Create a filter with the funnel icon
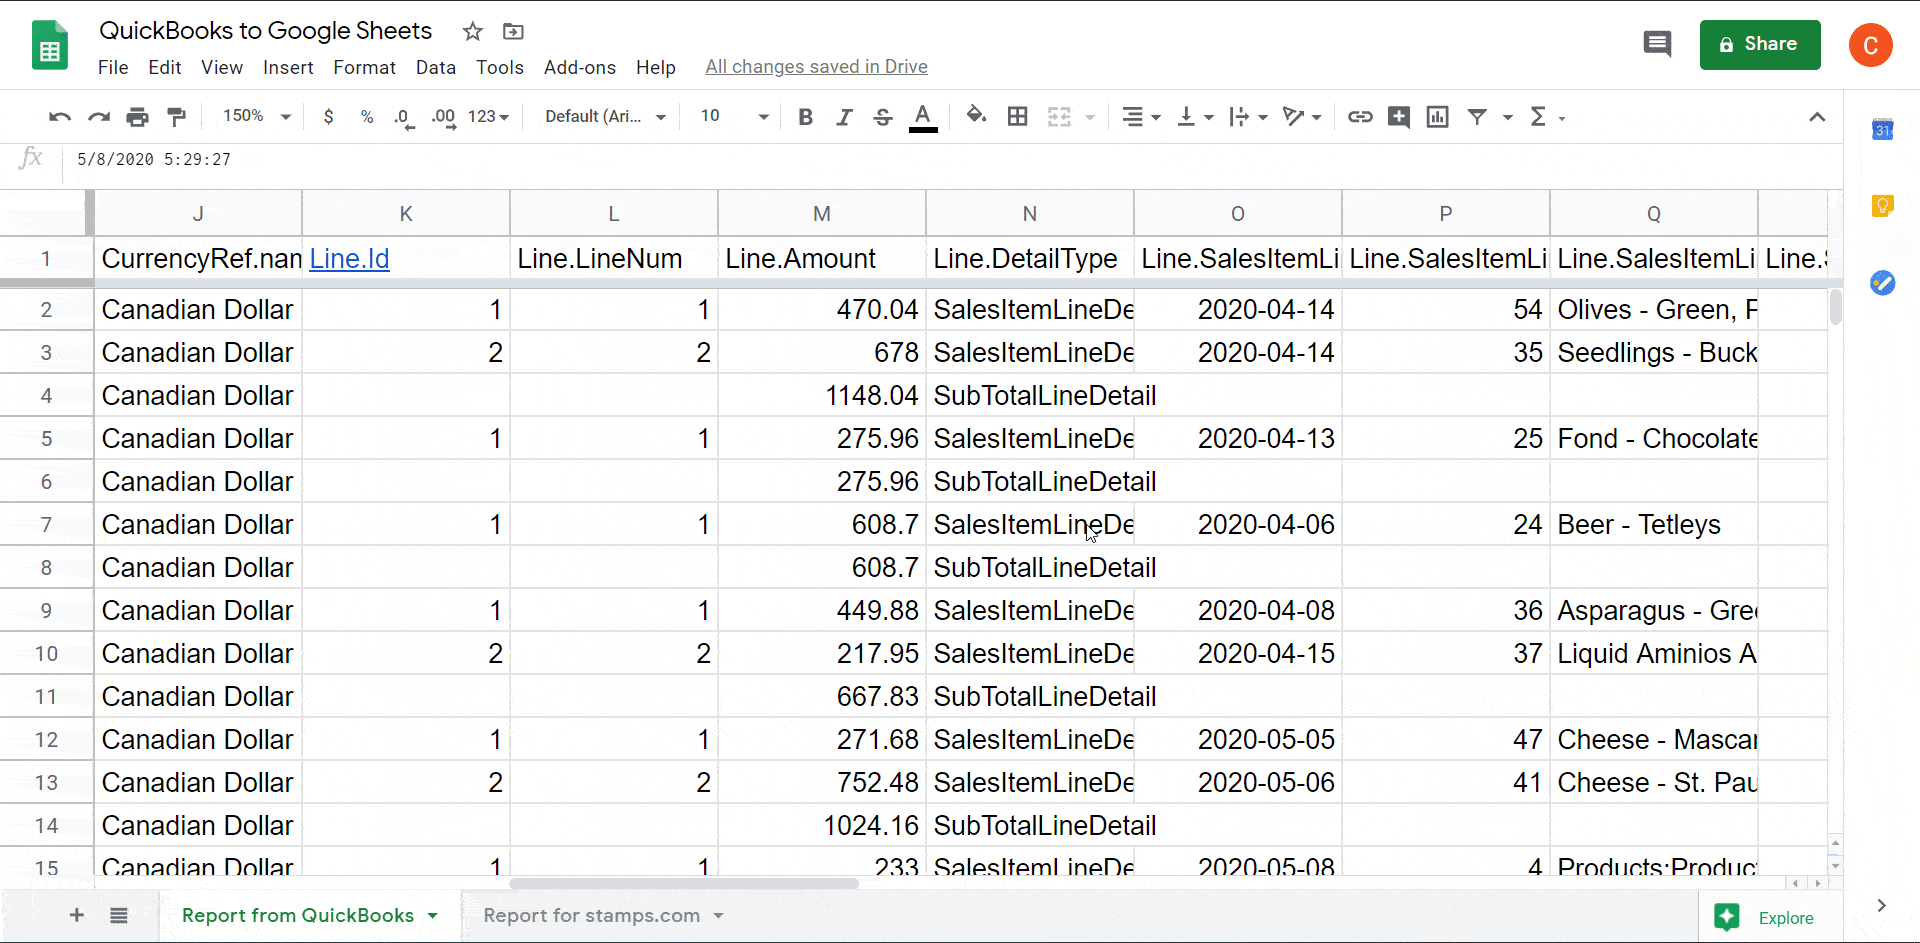 (x=1476, y=117)
